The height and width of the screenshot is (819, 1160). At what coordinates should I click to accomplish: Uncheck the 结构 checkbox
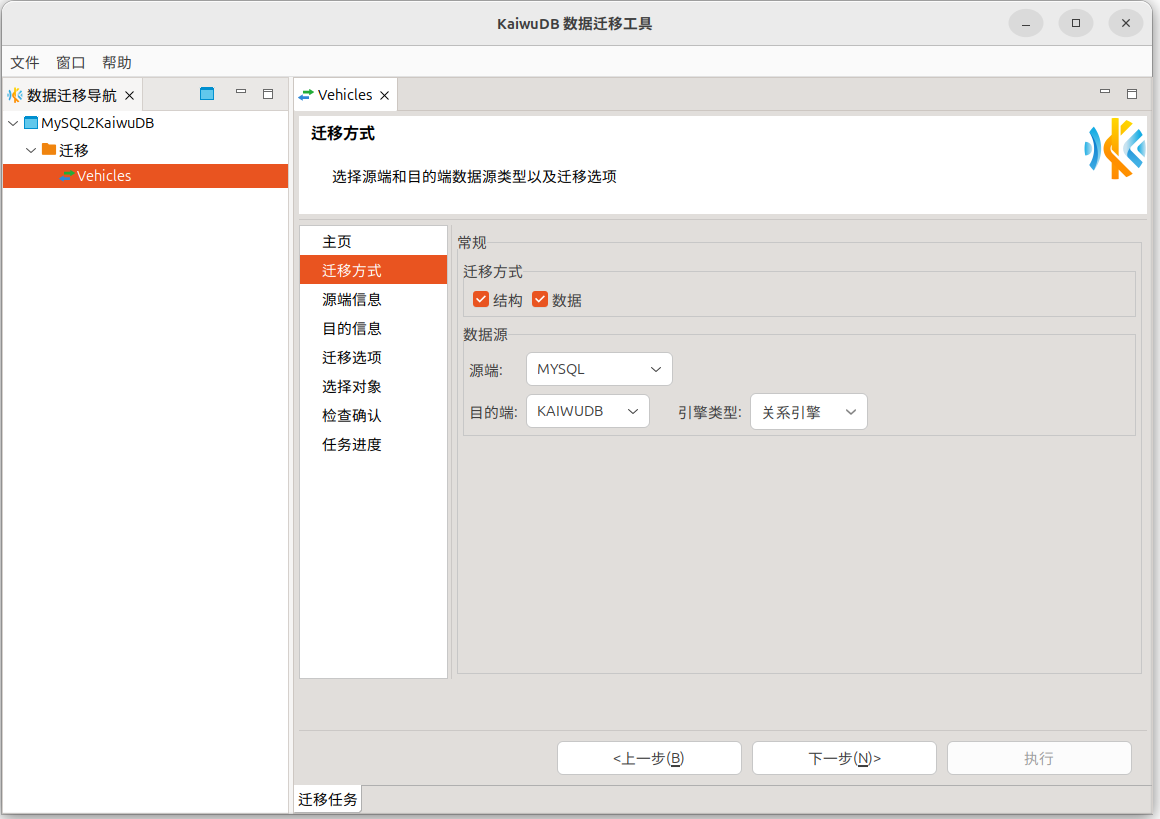coord(481,299)
